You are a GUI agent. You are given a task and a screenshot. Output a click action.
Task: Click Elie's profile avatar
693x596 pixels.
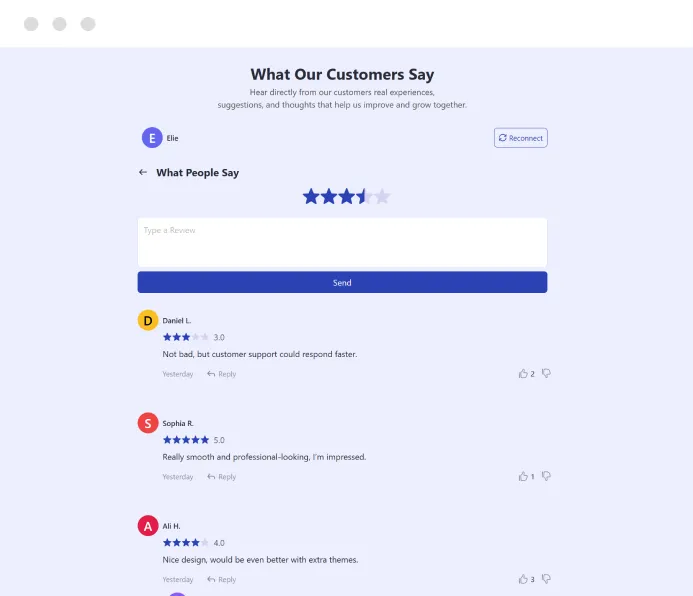(x=152, y=138)
